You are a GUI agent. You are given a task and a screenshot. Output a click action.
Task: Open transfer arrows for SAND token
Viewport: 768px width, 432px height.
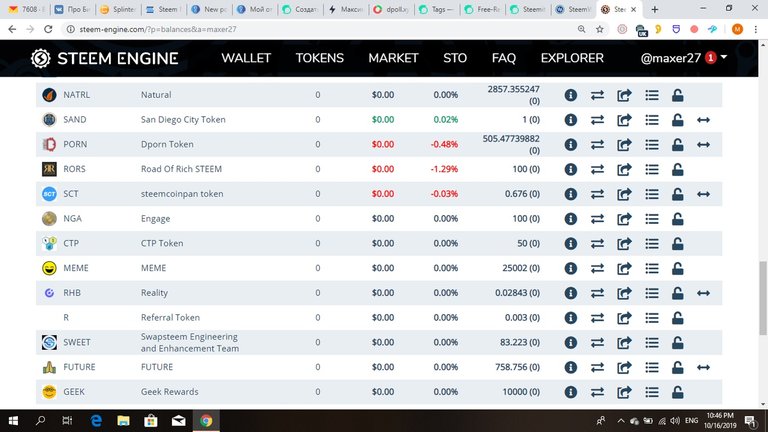(597, 120)
